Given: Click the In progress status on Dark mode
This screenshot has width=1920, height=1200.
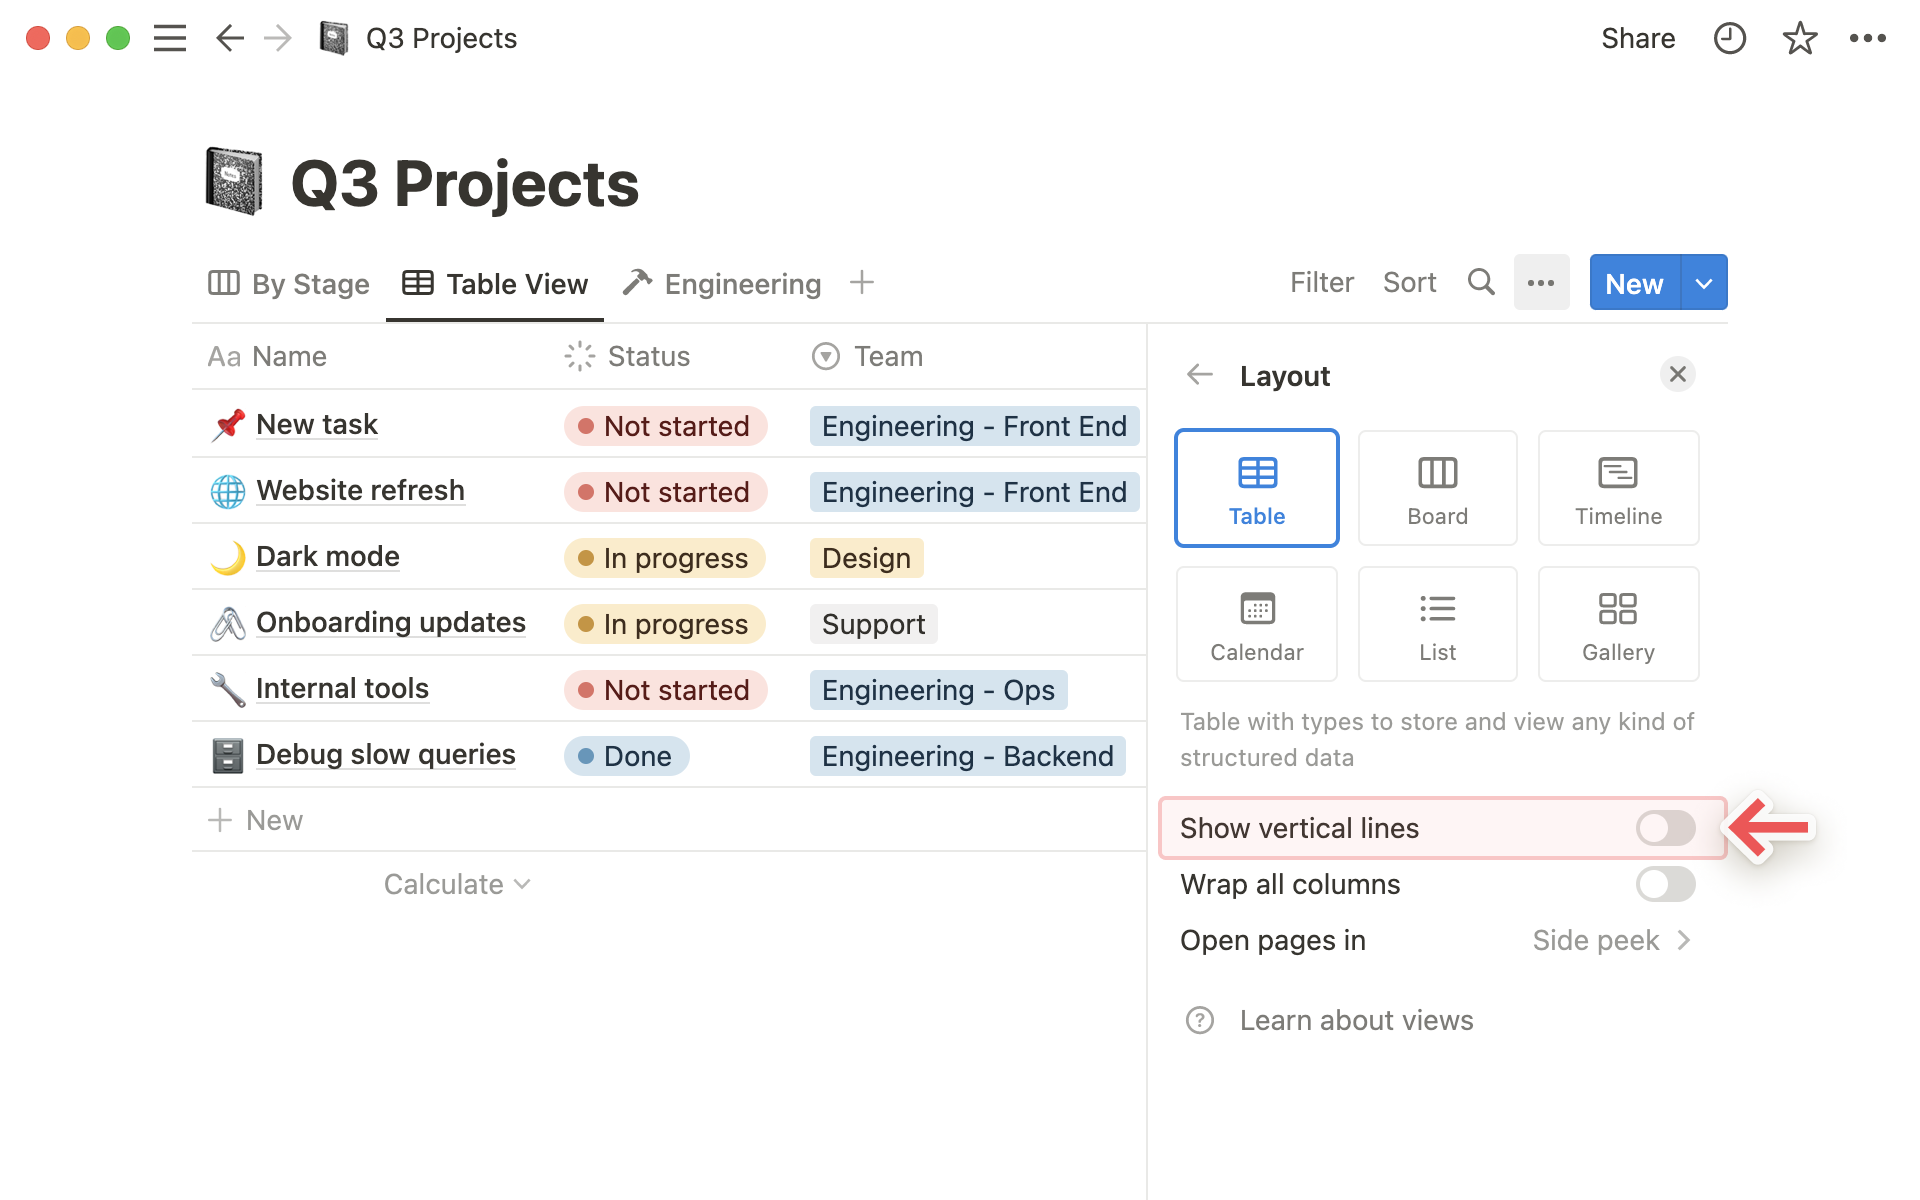Looking at the screenshot, I should (x=665, y=558).
